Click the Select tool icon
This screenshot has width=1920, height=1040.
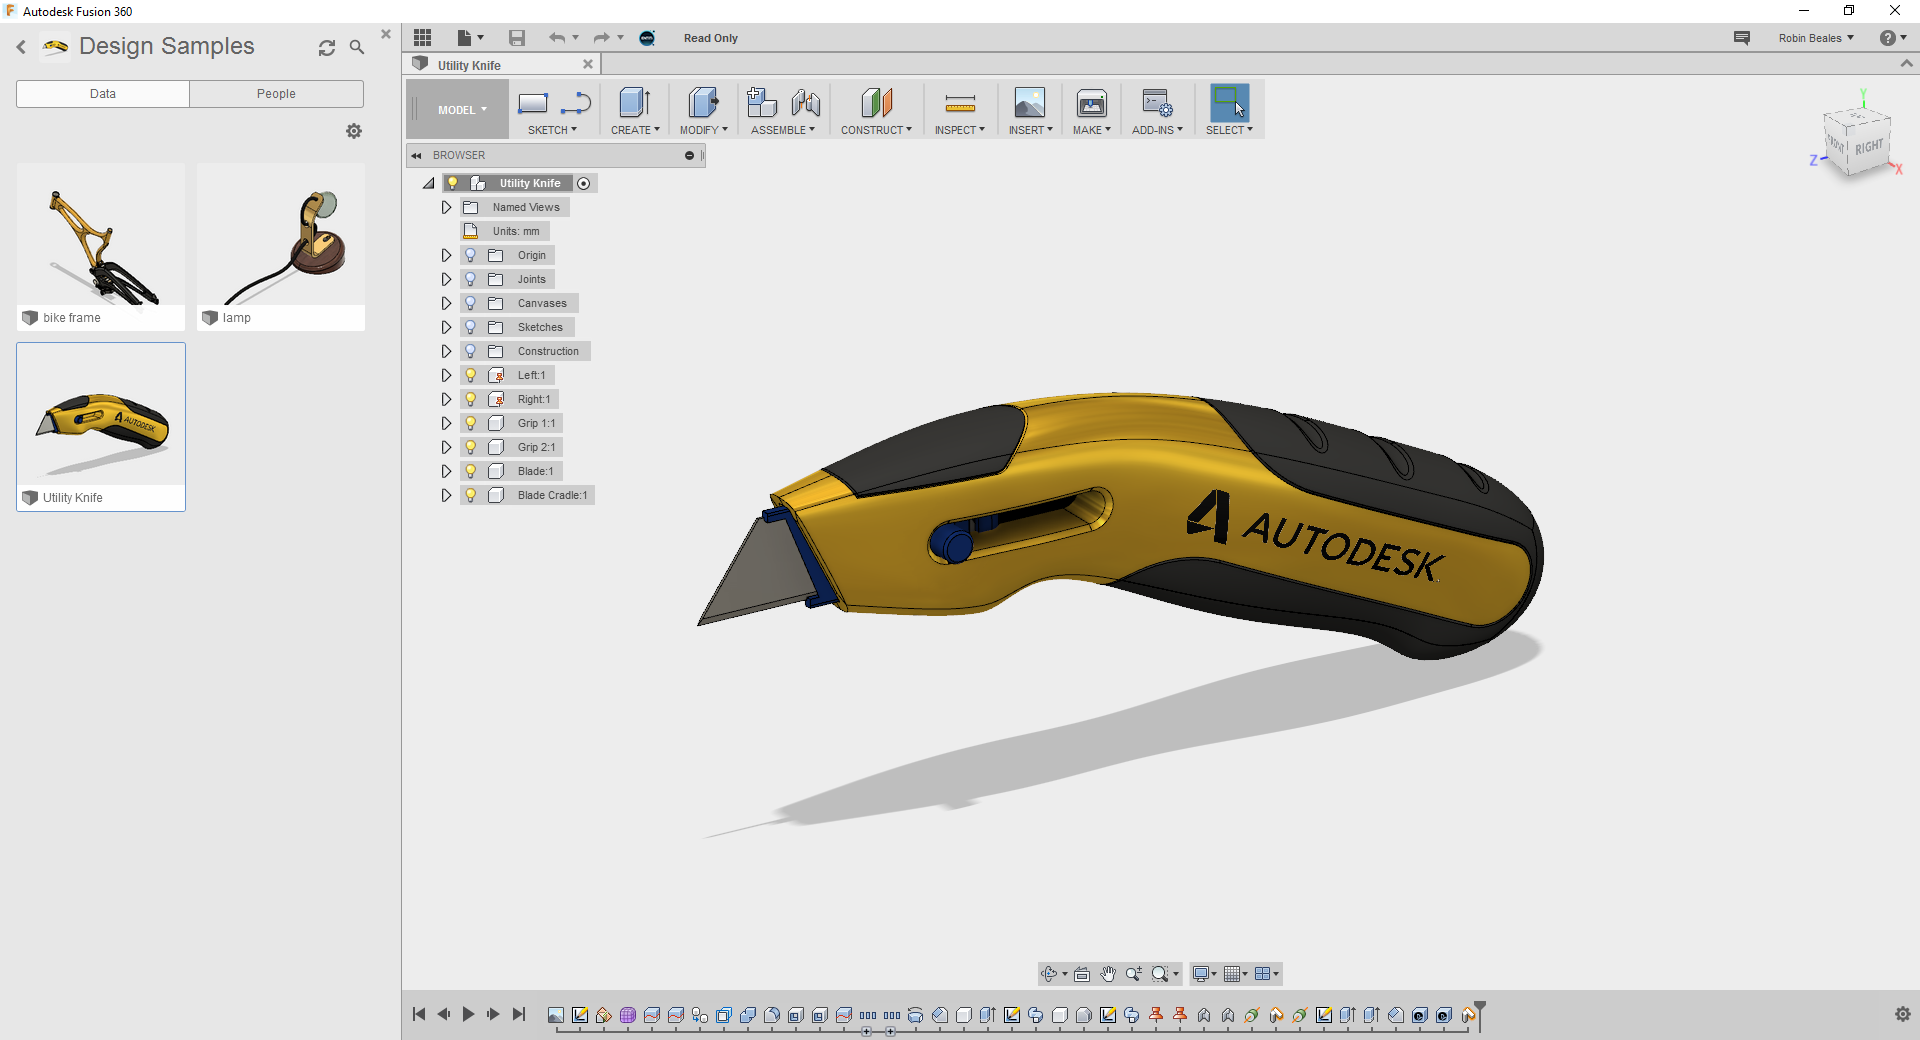(1229, 103)
